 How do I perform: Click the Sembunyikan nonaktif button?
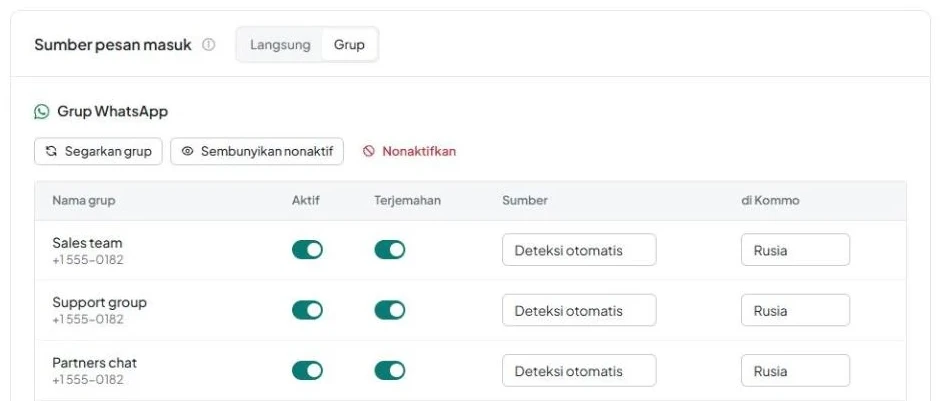(257, 151)
